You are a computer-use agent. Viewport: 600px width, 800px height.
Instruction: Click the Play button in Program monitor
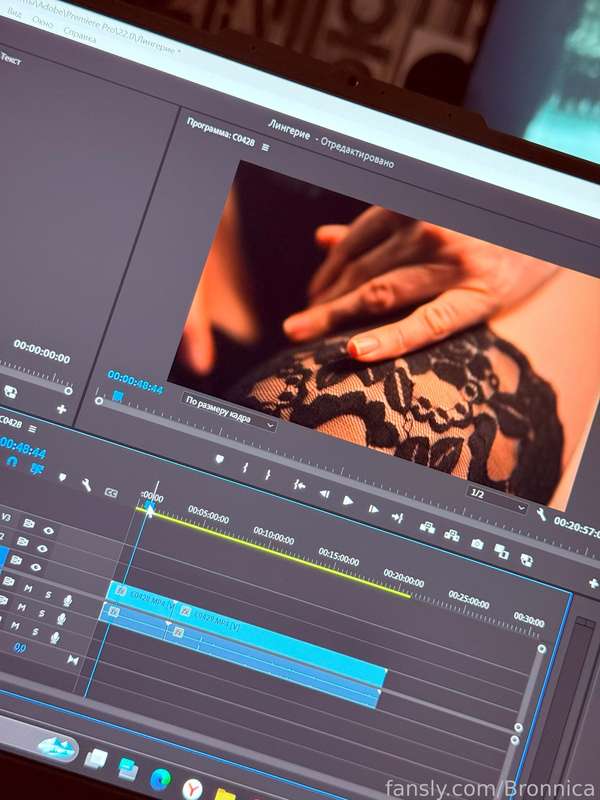pyautogui.click(x=348, y=501)
